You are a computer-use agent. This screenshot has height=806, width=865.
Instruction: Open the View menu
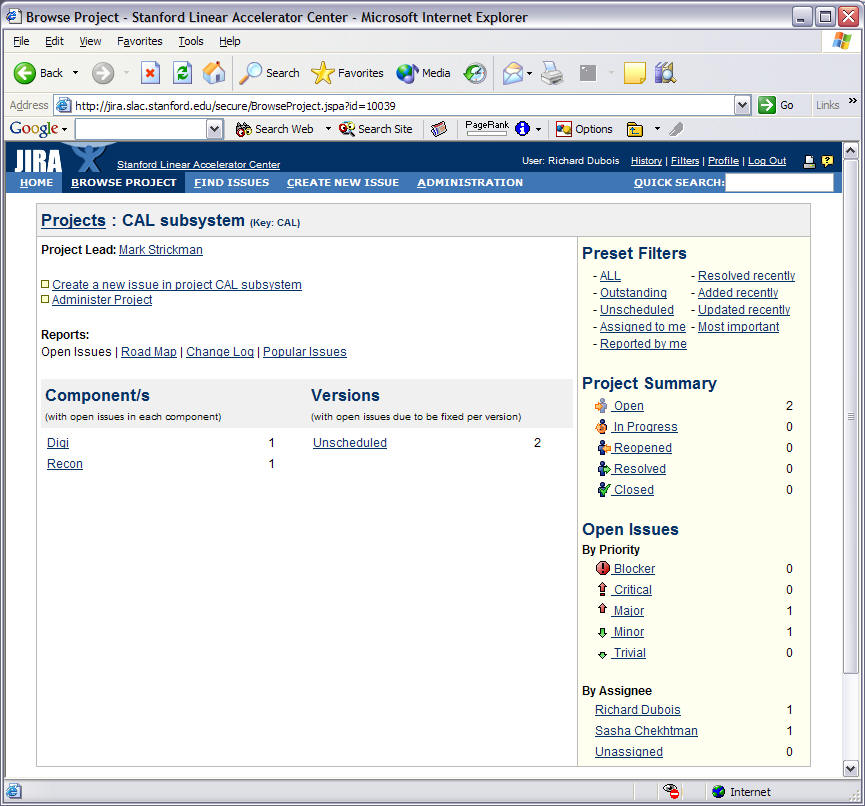90,41
